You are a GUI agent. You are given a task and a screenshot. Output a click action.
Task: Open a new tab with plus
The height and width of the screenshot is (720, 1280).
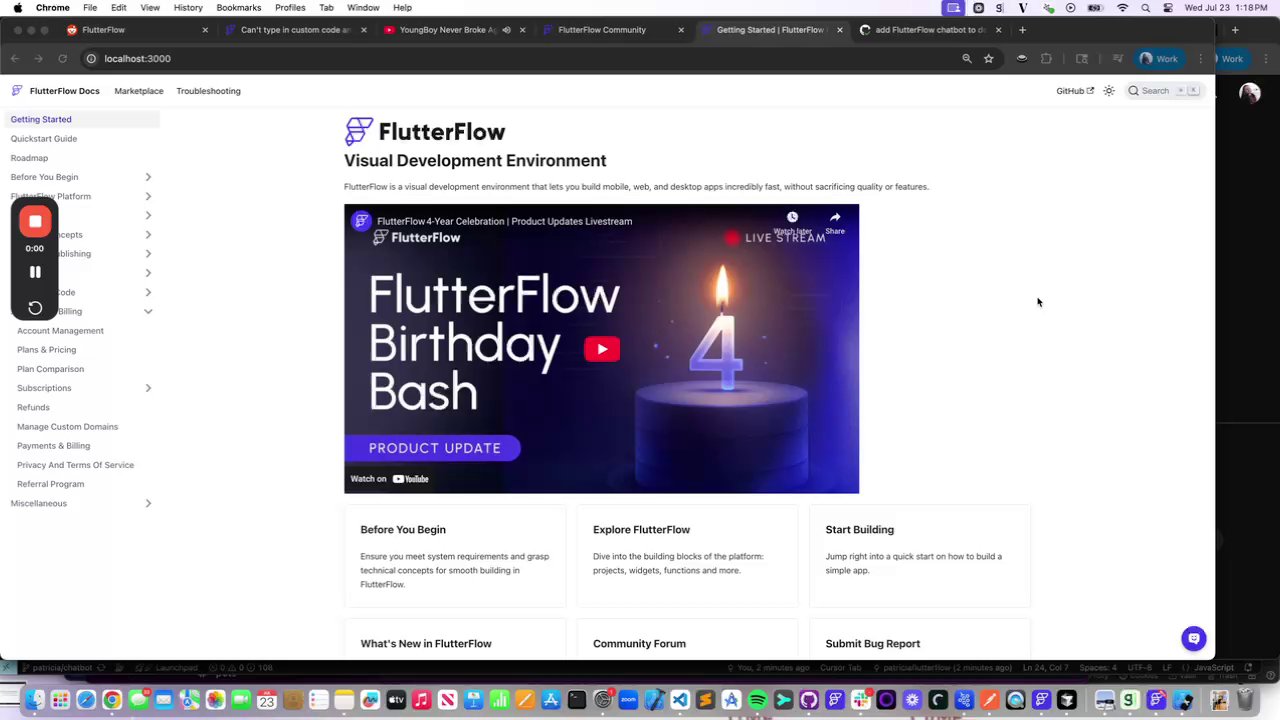pos(1022,30)
